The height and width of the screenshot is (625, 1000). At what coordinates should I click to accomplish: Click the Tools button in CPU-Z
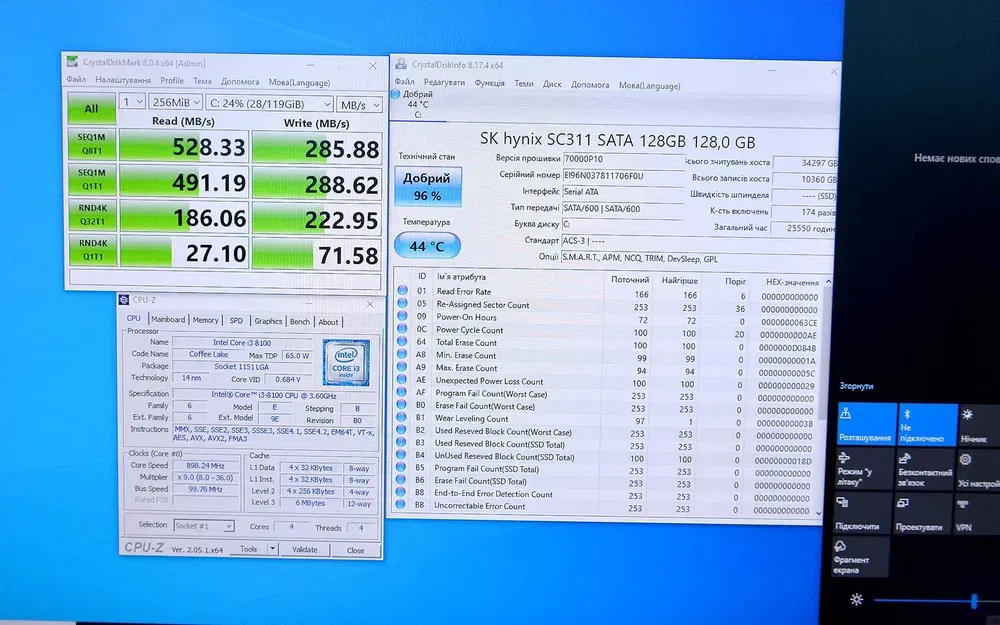point(248,548)
